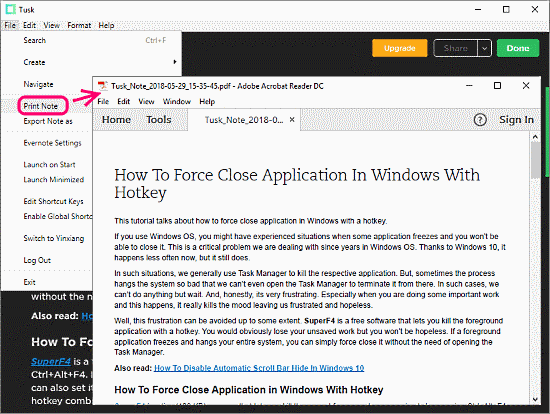Click Sign In in Acrobat Reader
The image size is (550, 414).
click(x=516, y=120)
